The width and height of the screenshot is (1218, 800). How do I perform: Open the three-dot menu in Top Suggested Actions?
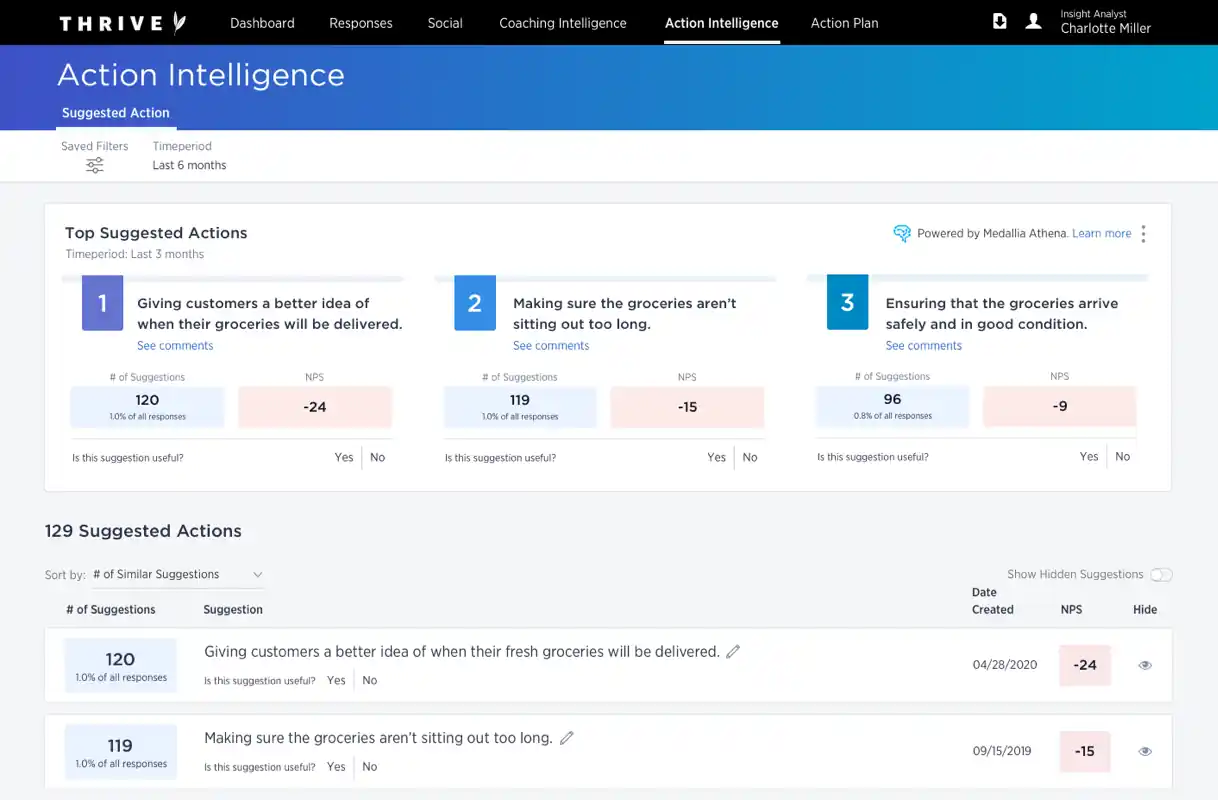click(x=1143, y=234)
